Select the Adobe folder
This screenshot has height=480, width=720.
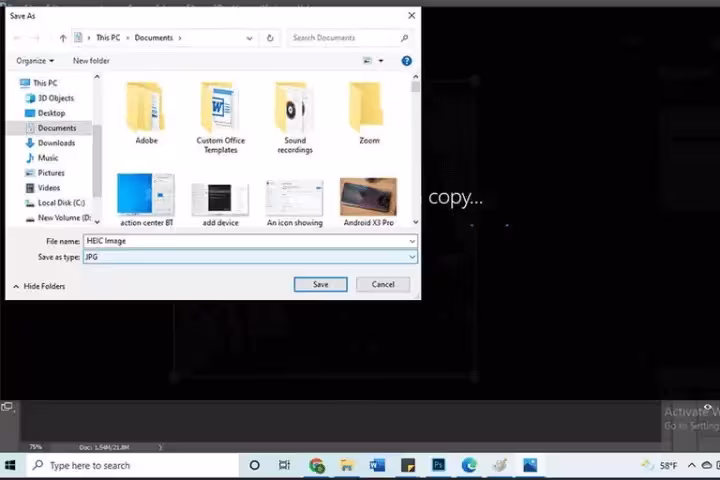click(146, 113)
